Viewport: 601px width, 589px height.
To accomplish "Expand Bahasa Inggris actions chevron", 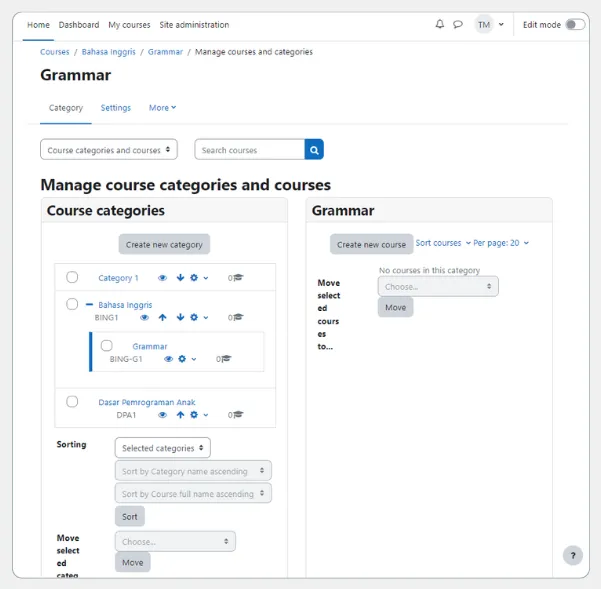I will 206,318.
